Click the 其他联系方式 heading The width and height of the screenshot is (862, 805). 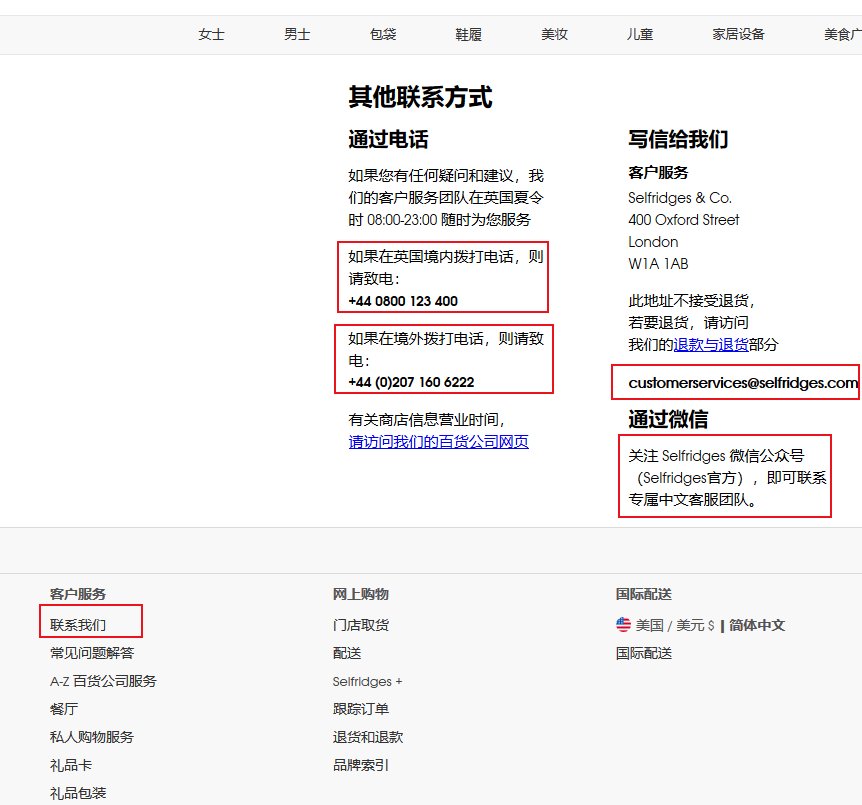(420, 97)
